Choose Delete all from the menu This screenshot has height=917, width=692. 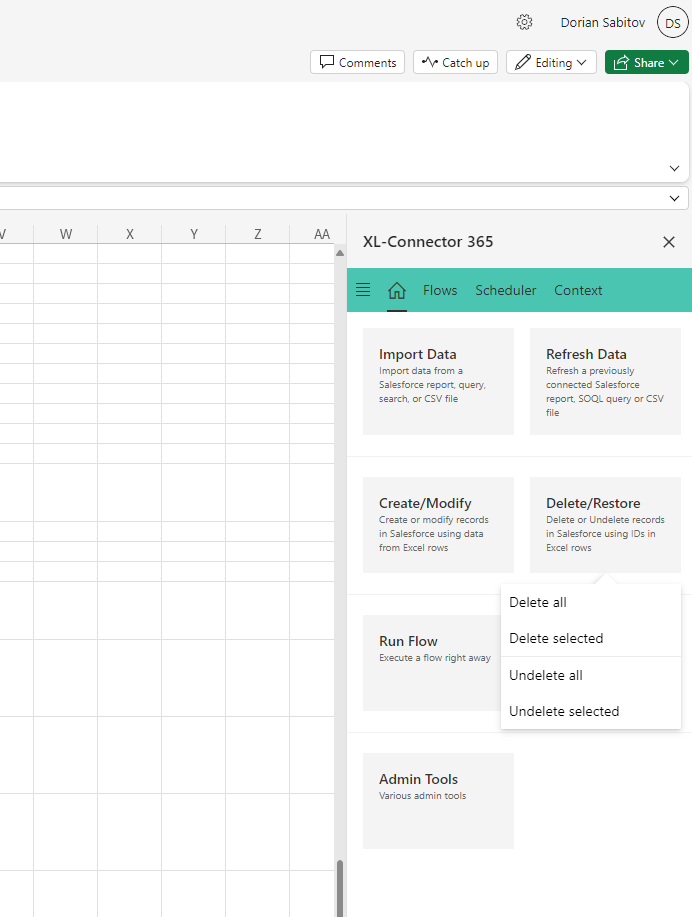point(591,602)
